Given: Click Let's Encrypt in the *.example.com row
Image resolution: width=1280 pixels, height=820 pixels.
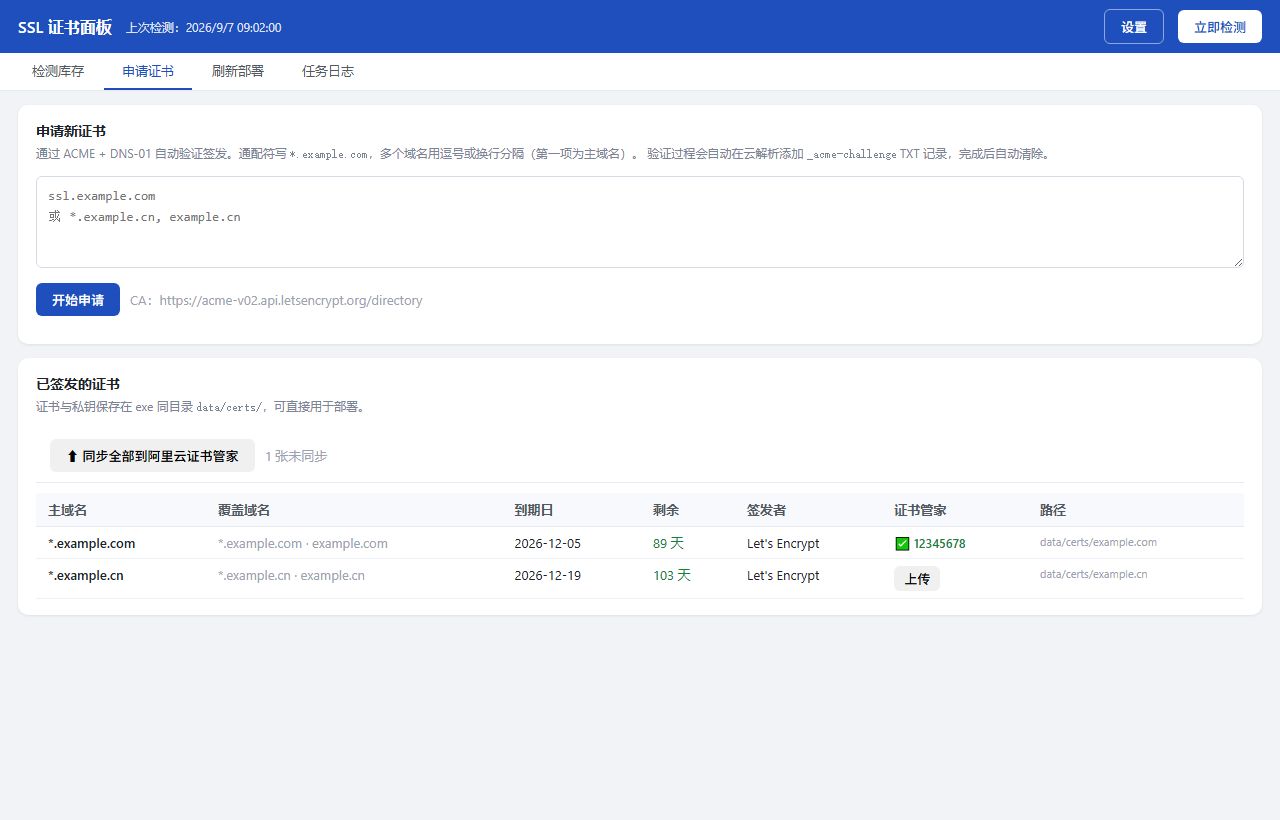Looking at the screenshot, I should coord(783,544).
